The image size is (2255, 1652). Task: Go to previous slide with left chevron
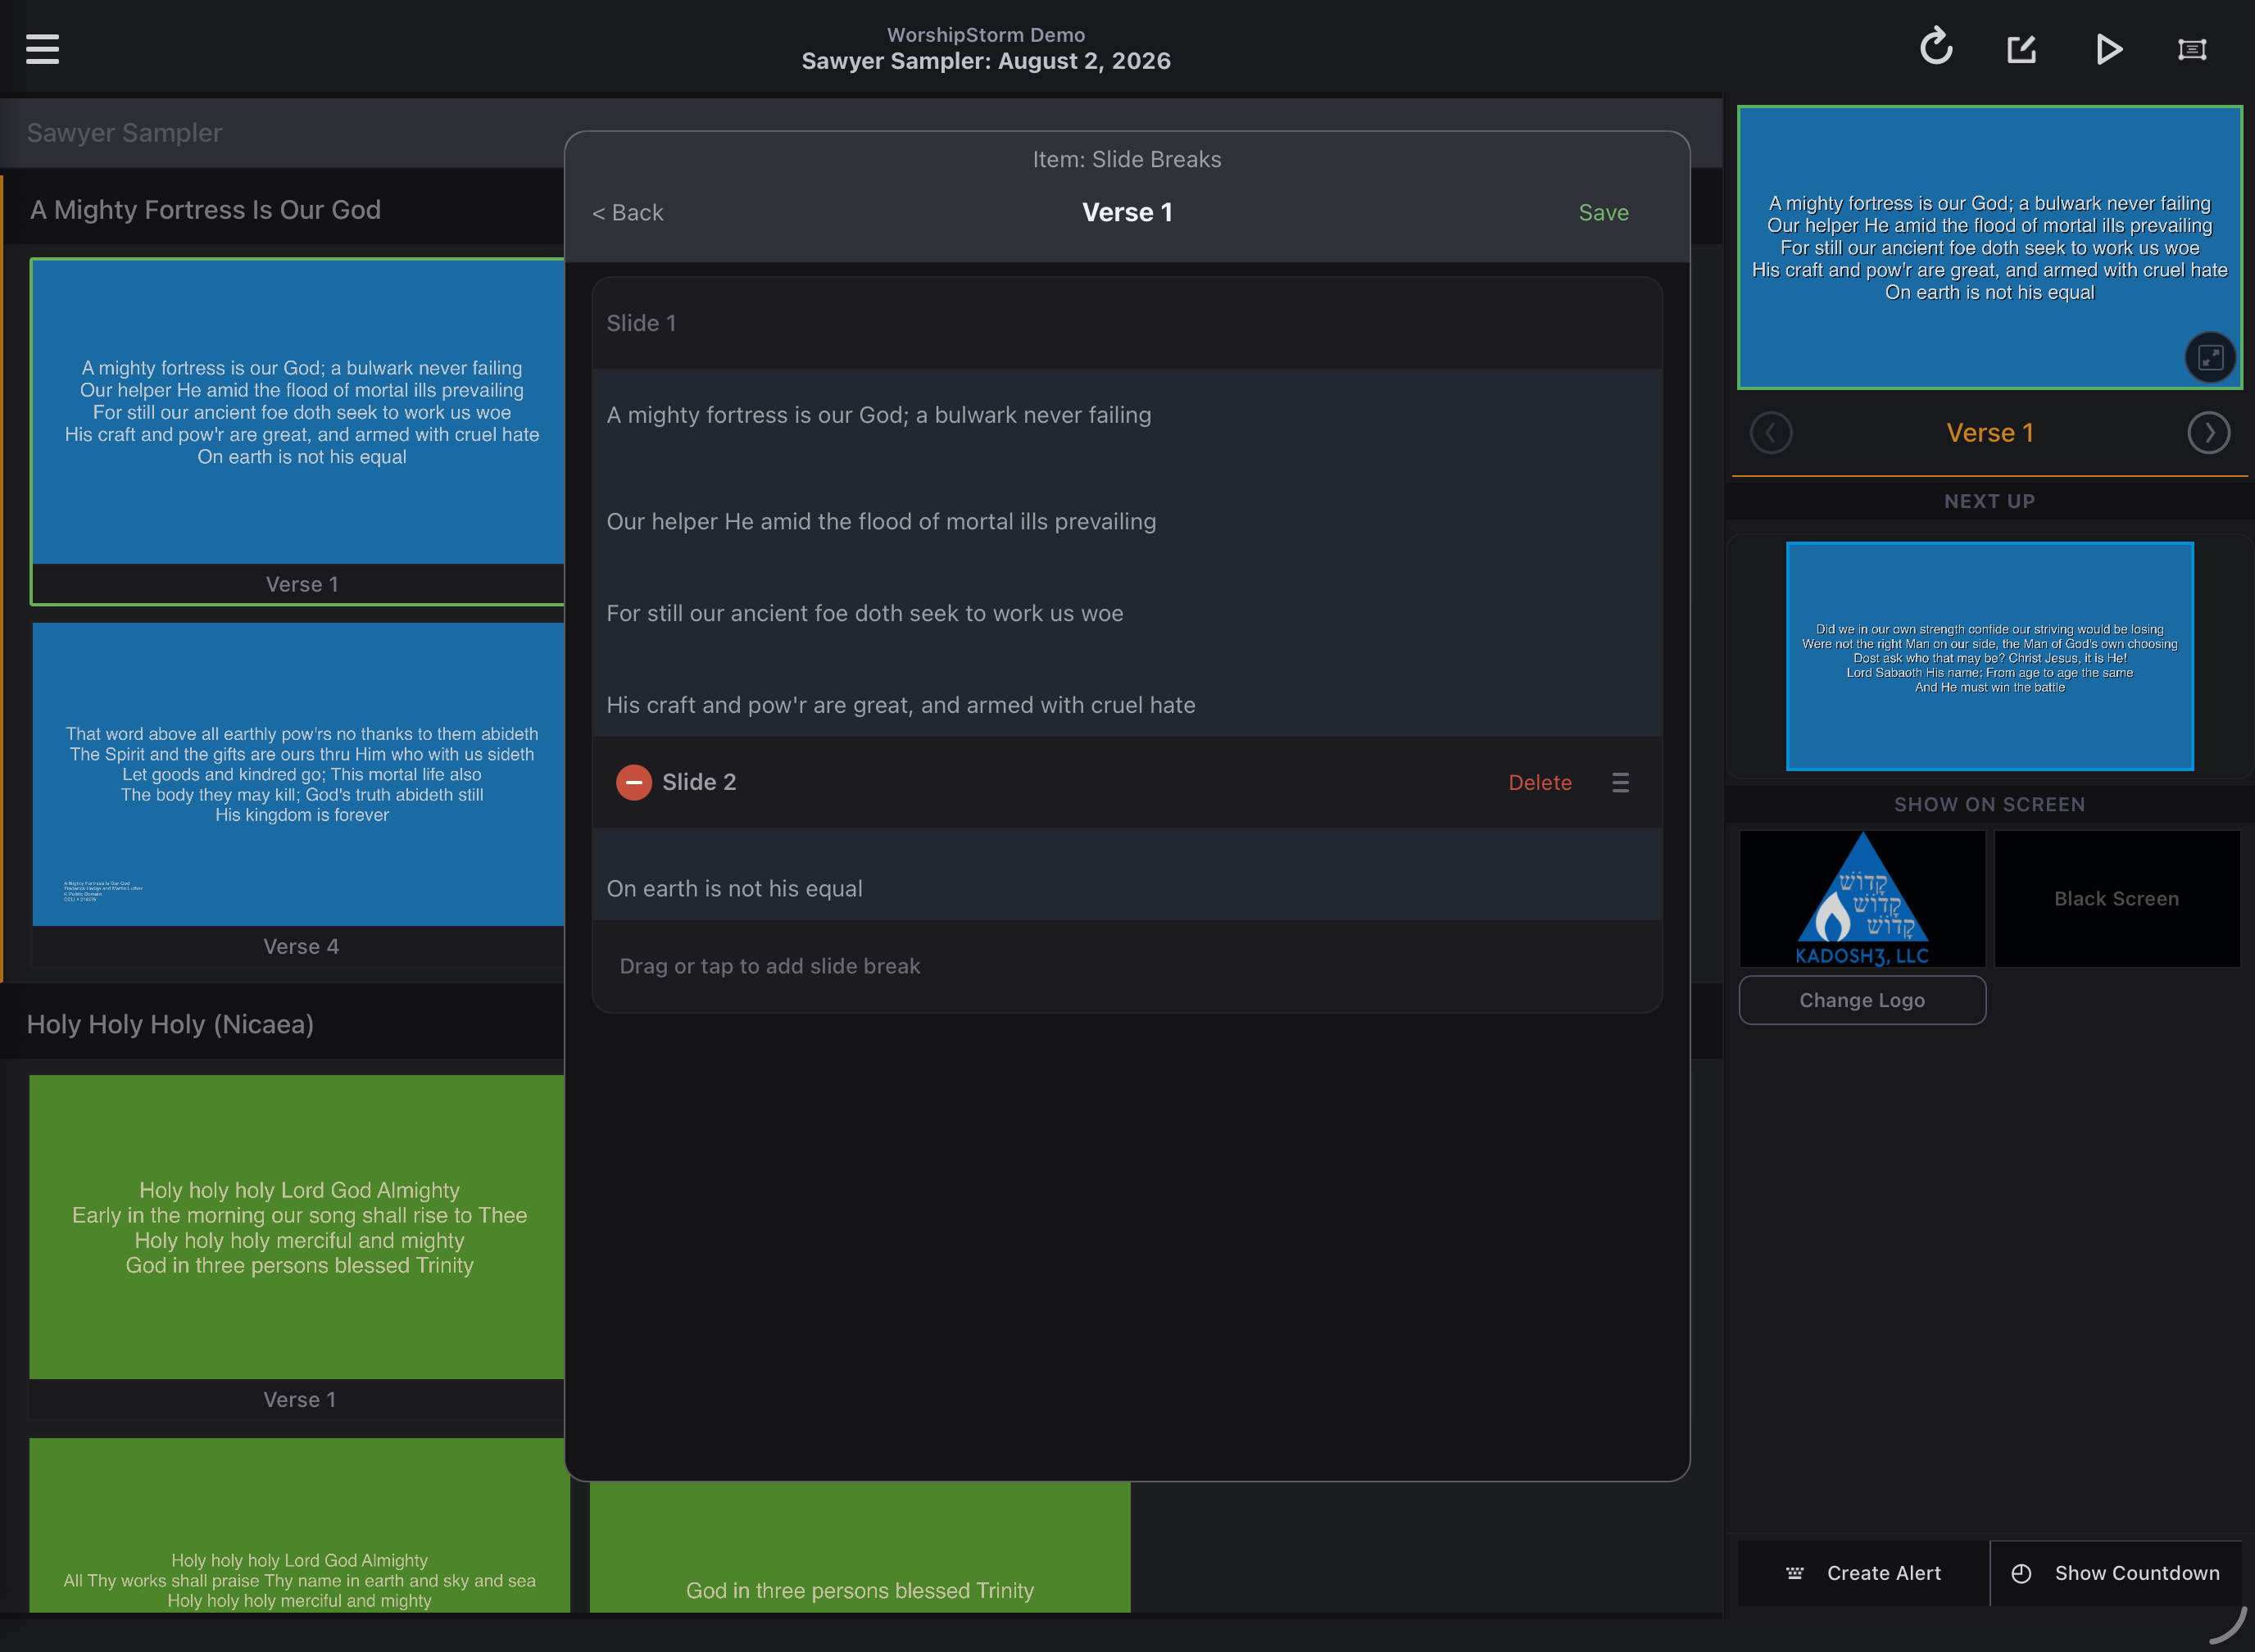click(x=1771, y=433)
